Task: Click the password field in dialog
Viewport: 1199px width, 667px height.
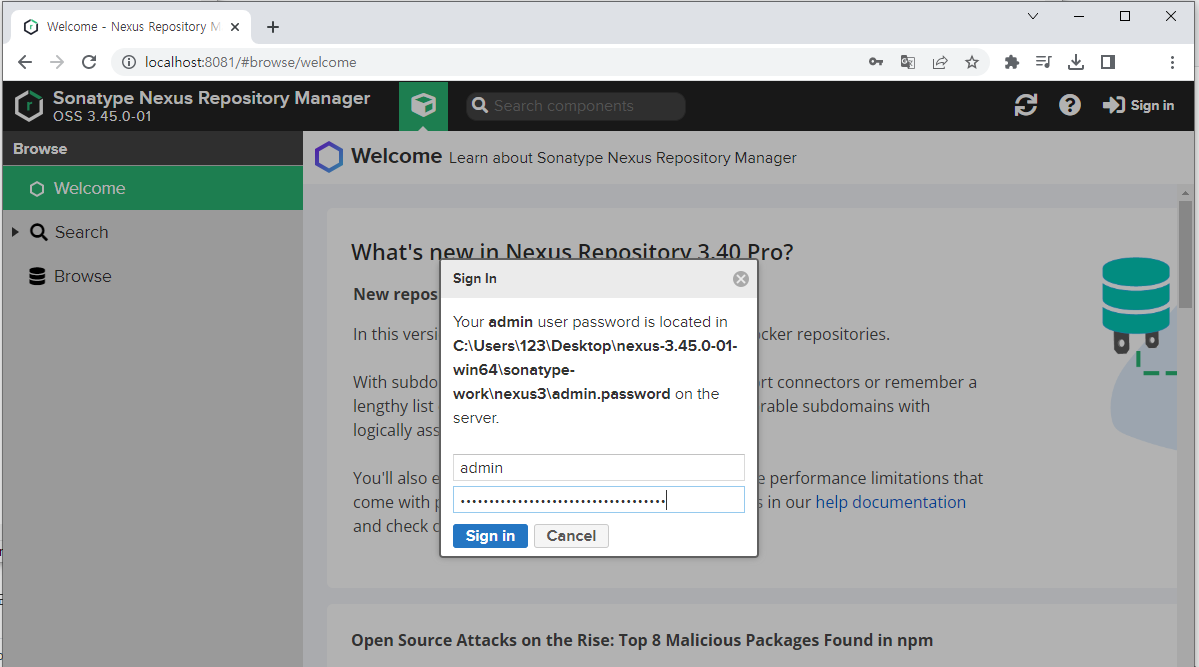Action: pyautogui.click(x=599, y=500)
